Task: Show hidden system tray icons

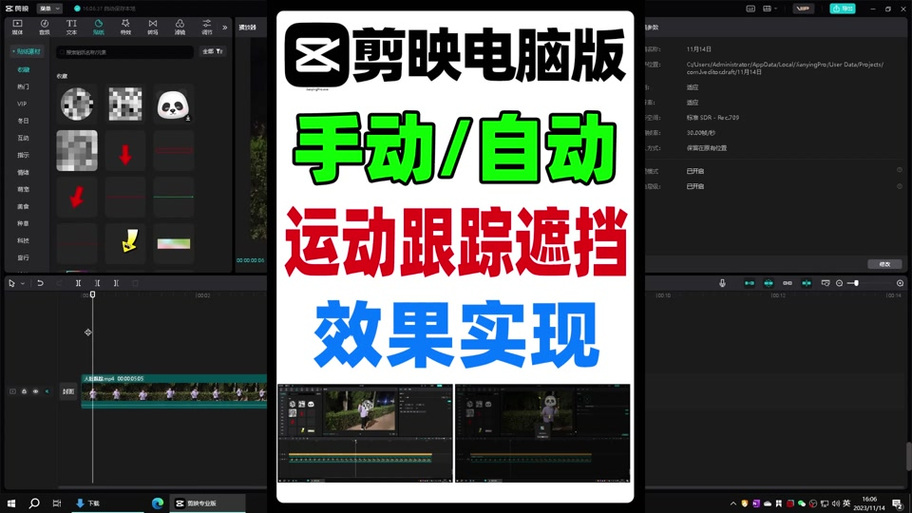Action: 733,504
